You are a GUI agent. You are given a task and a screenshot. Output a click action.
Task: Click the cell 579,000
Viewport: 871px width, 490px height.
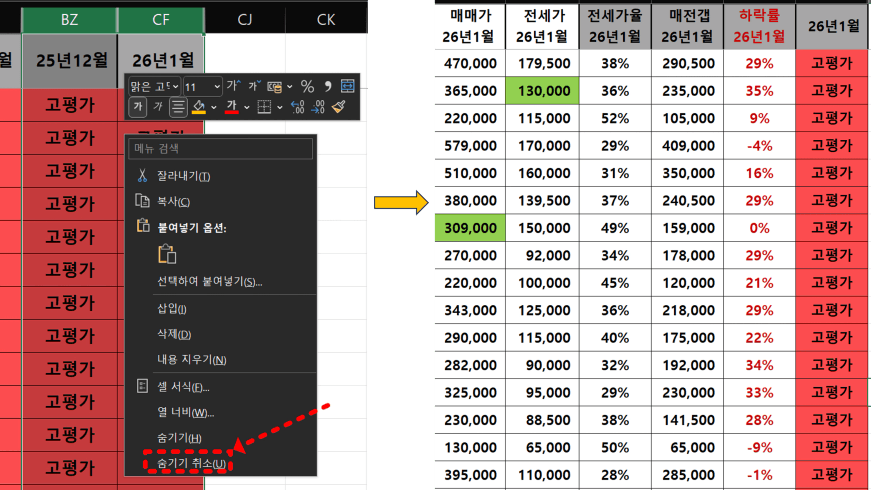coord(470,146)
